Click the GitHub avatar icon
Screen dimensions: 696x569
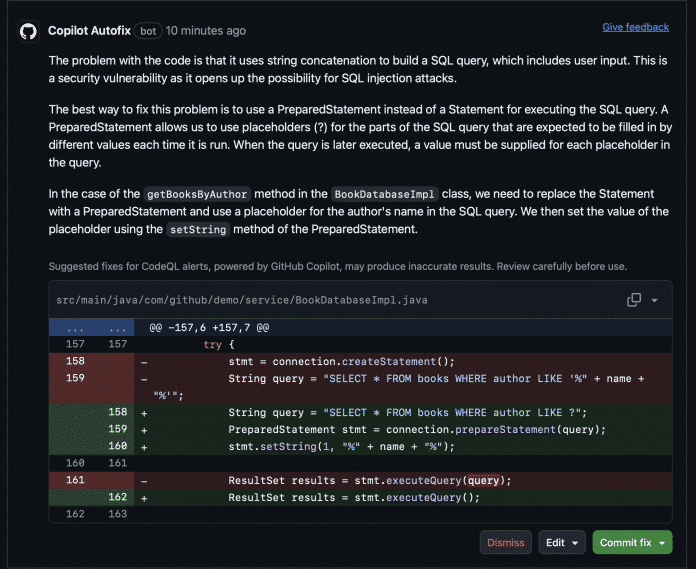tap(29, 31)
